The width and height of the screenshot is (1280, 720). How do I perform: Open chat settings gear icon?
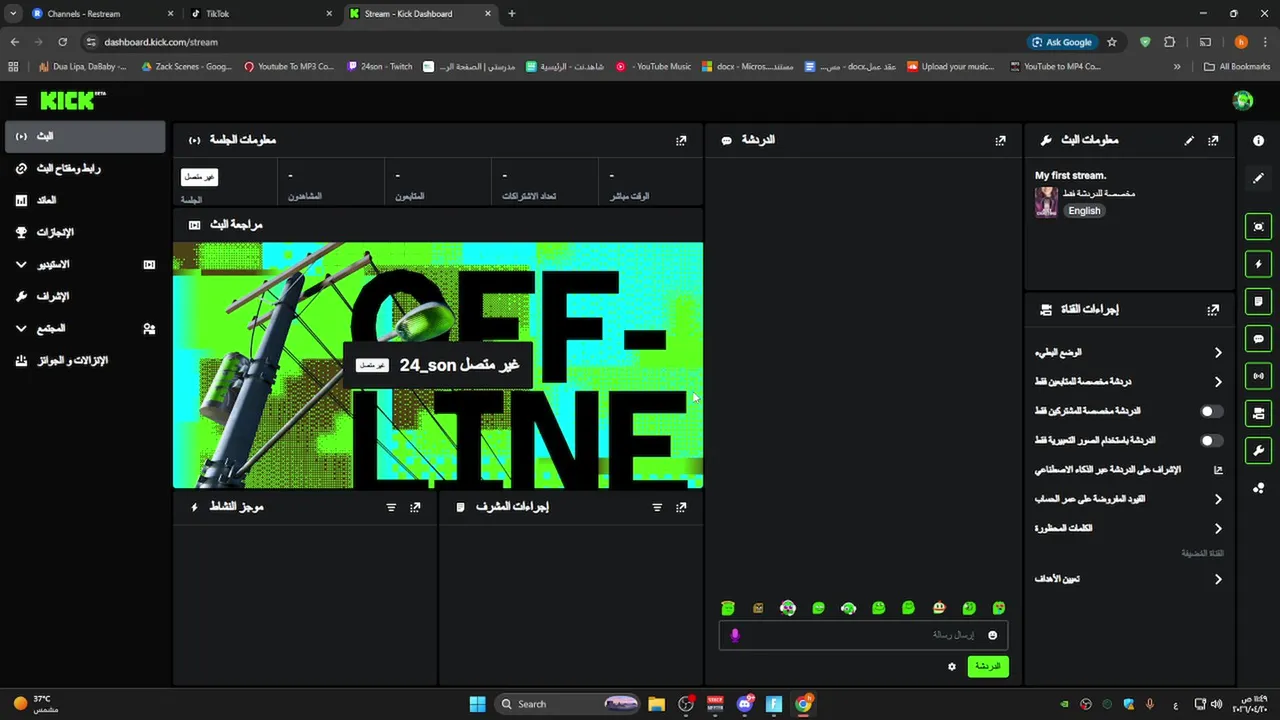tap(951, 666)
